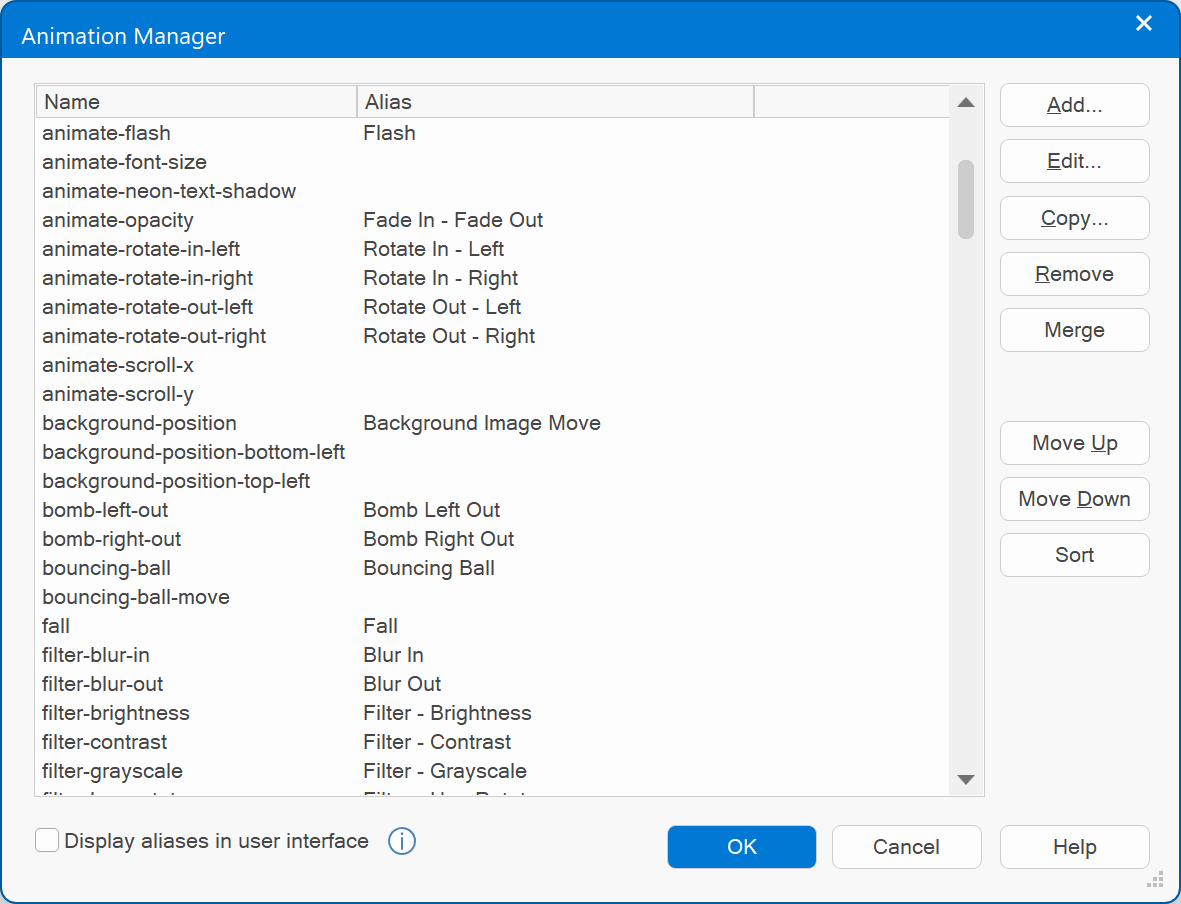The width and height of the screenshot is (1181, 904).
Task: Open the Help documentation
Action: coord(1074,847)
